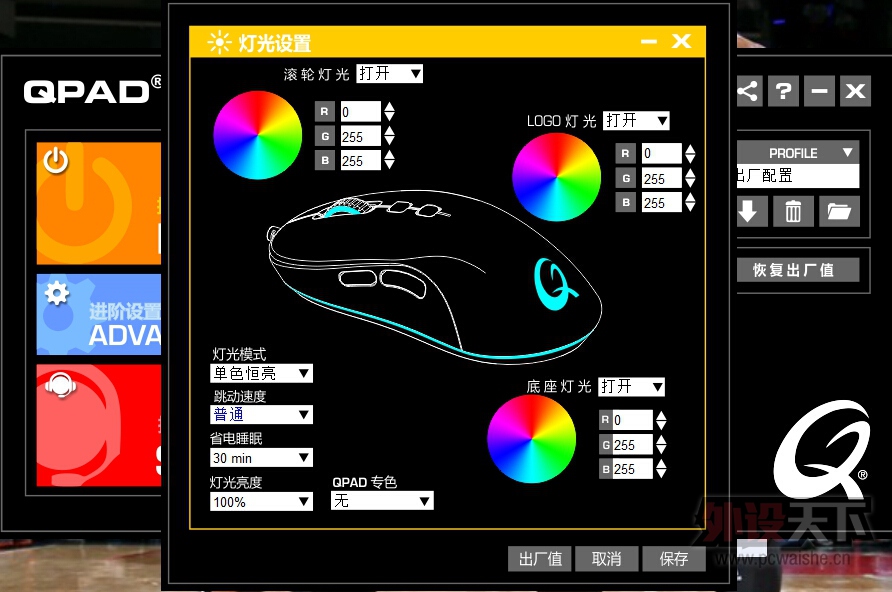
Task: Open profile with the folder icon
Action: click(x=839, y=211)
